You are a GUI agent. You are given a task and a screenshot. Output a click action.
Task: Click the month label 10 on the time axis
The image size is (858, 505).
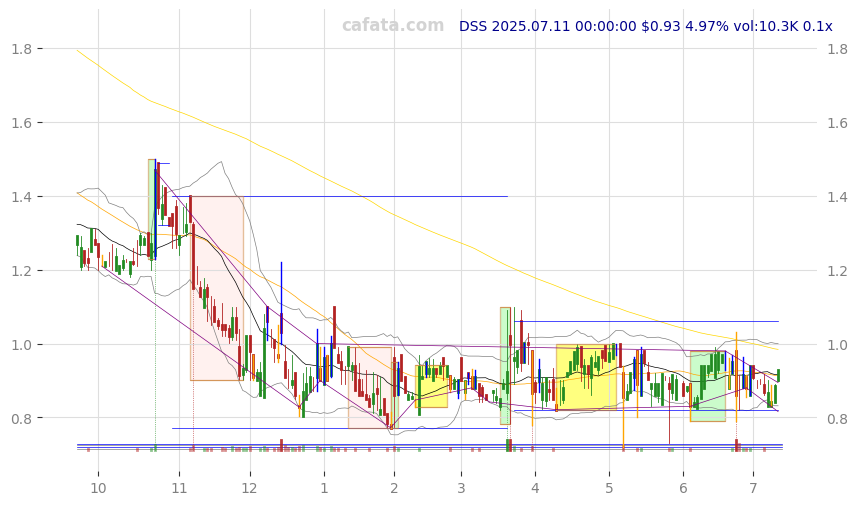[x=98, y=488]
